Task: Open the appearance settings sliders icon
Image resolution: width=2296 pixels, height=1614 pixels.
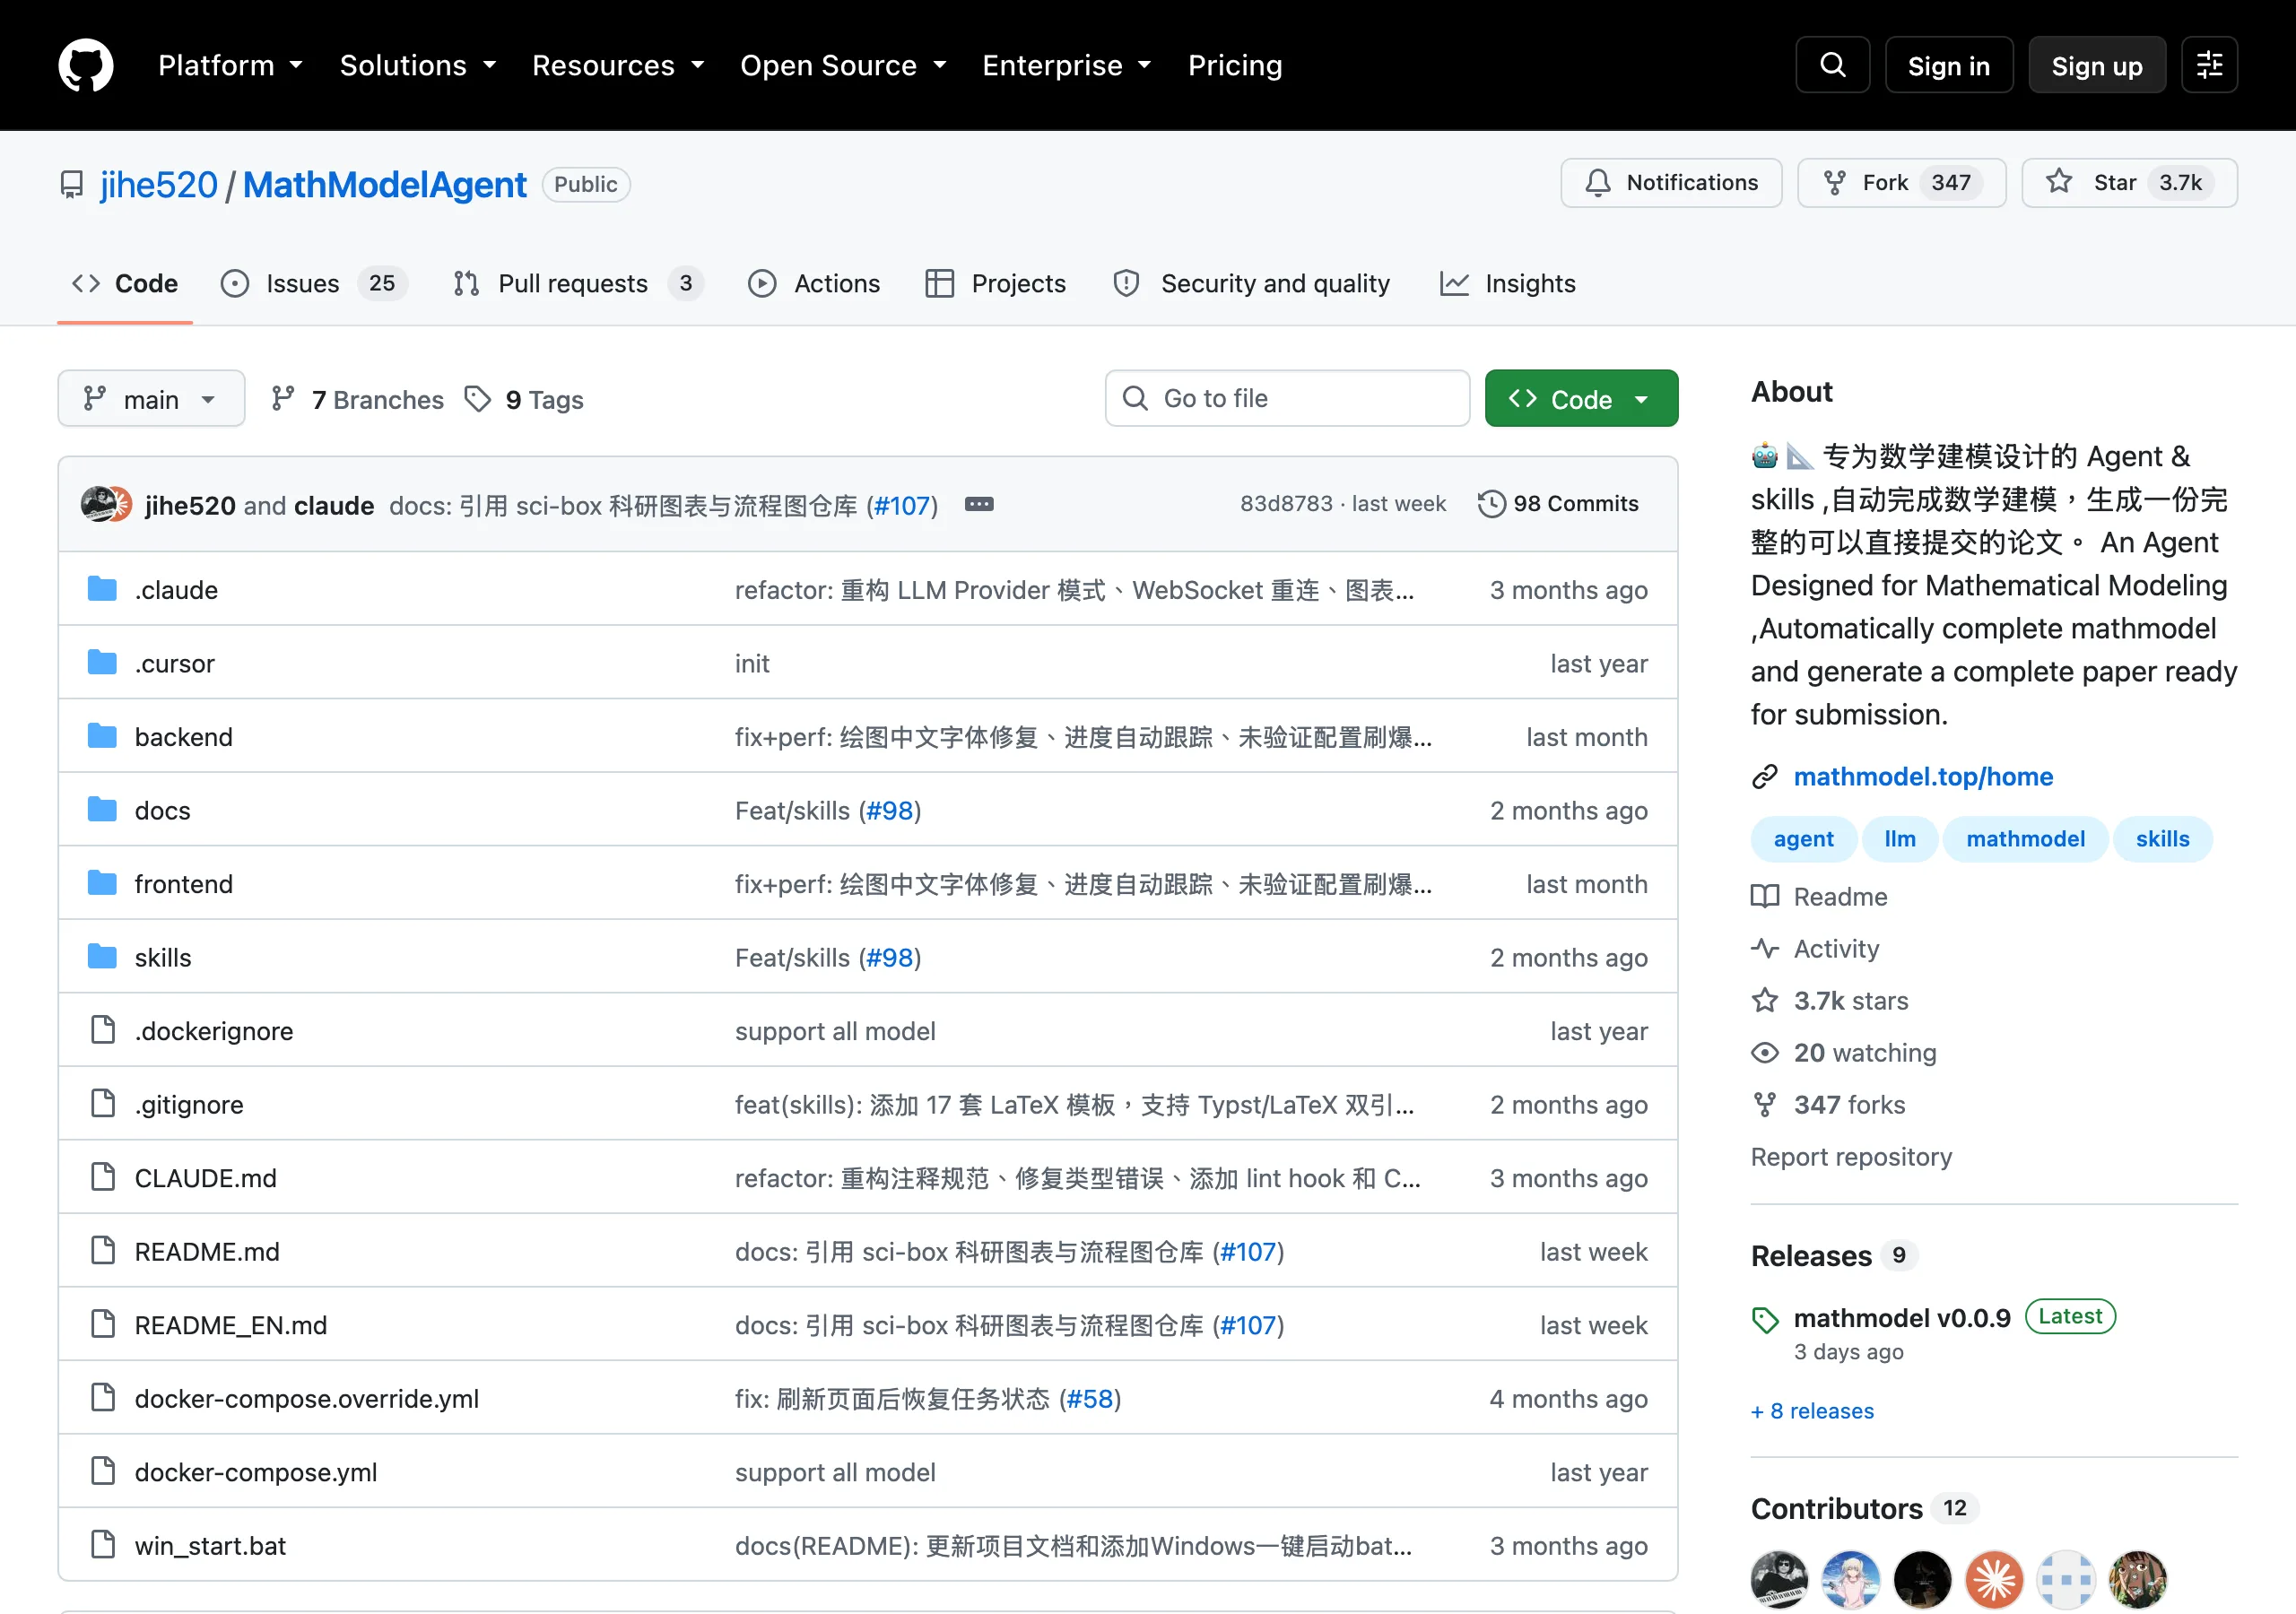Action: coord(2209,65)
